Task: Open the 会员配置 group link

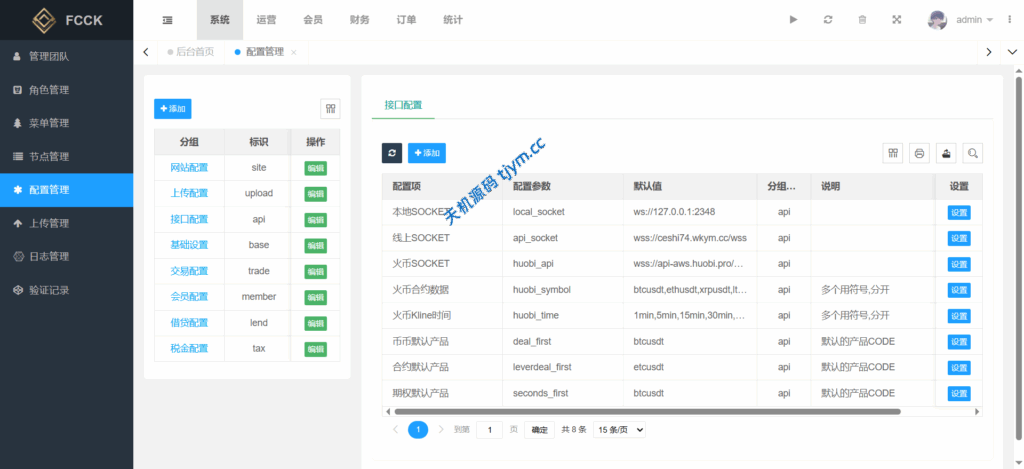Action: (x=189, y=297)
